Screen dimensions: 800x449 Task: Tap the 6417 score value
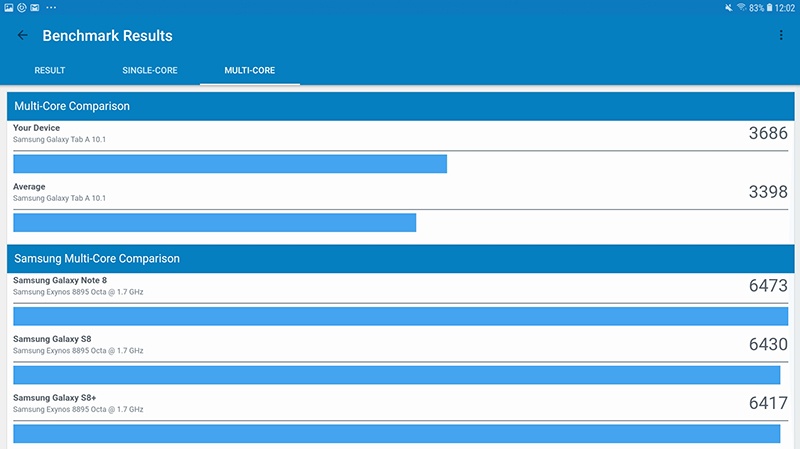(768, 403)
